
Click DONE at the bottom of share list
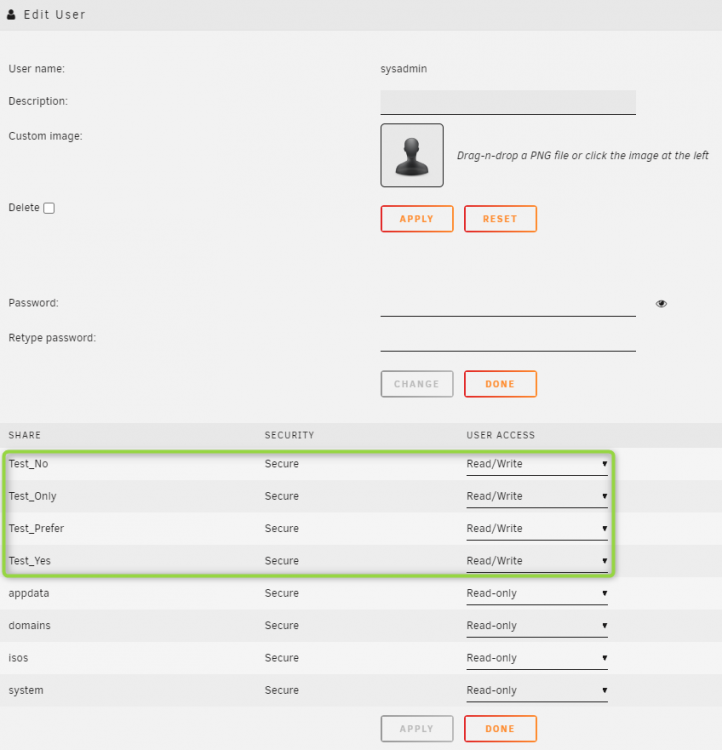click(500, 728)
